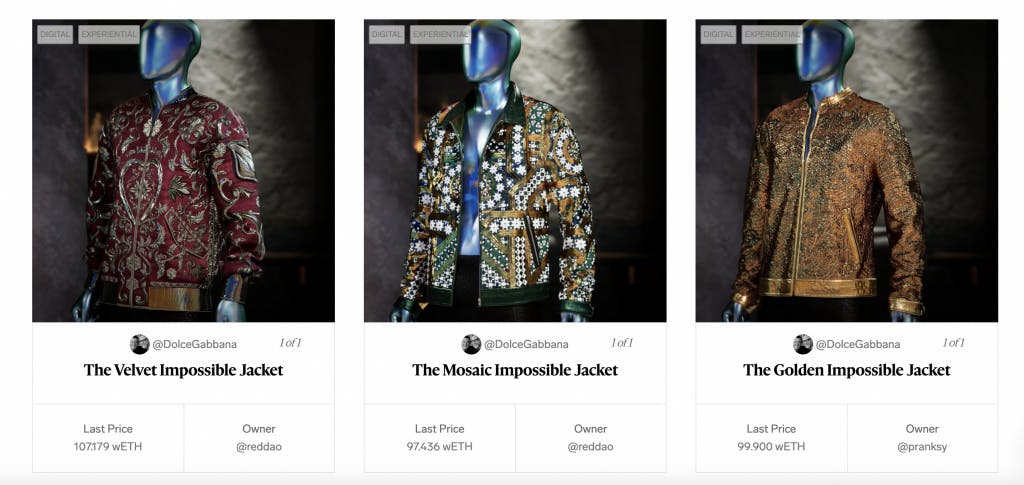Image resolution: width=1024 pixels, height=485 pixels.
Task: Open The Velvet Impossible Jacket title link
Action: 184,370
